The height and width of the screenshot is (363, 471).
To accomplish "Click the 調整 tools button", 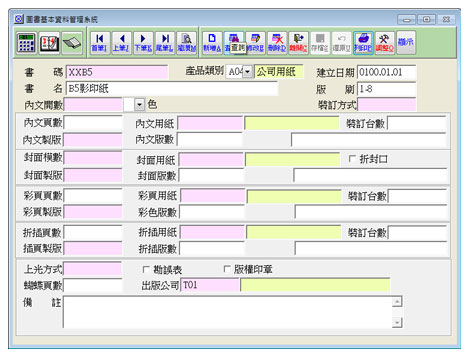I will (x=385, y=43).
